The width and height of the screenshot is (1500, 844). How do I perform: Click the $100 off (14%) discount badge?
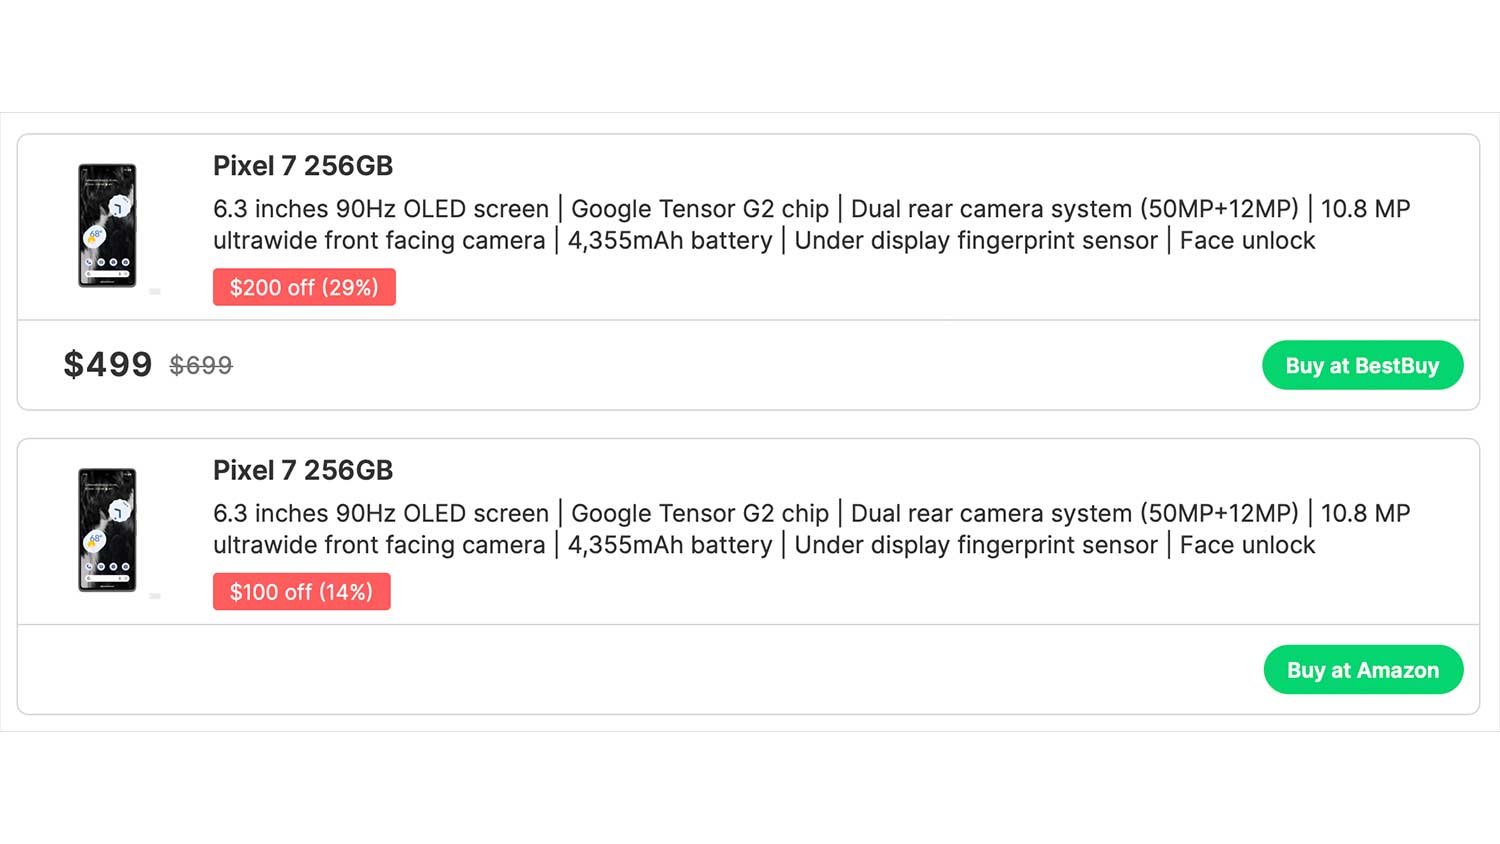pyautogui.click(x=301, y=592)
